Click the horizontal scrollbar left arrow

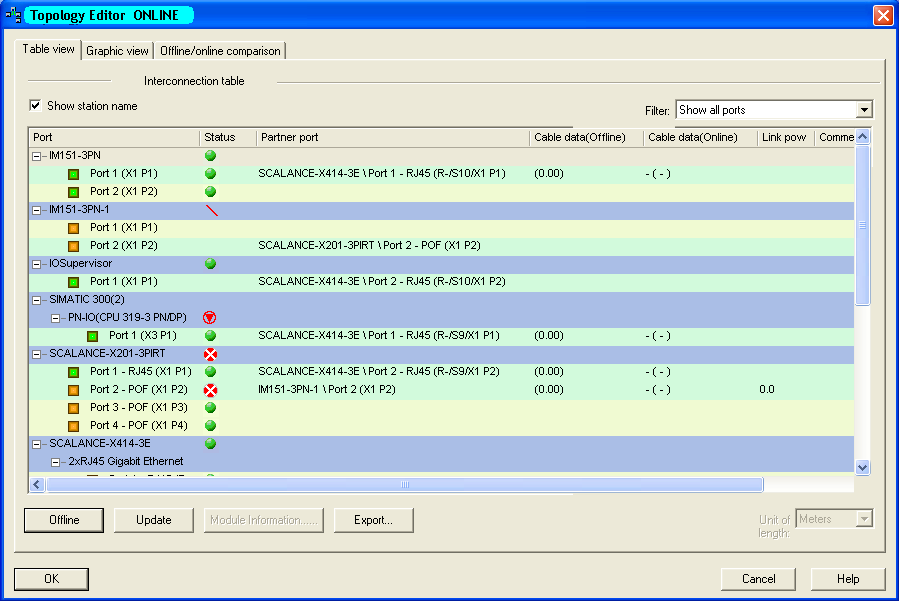(37, 485)
